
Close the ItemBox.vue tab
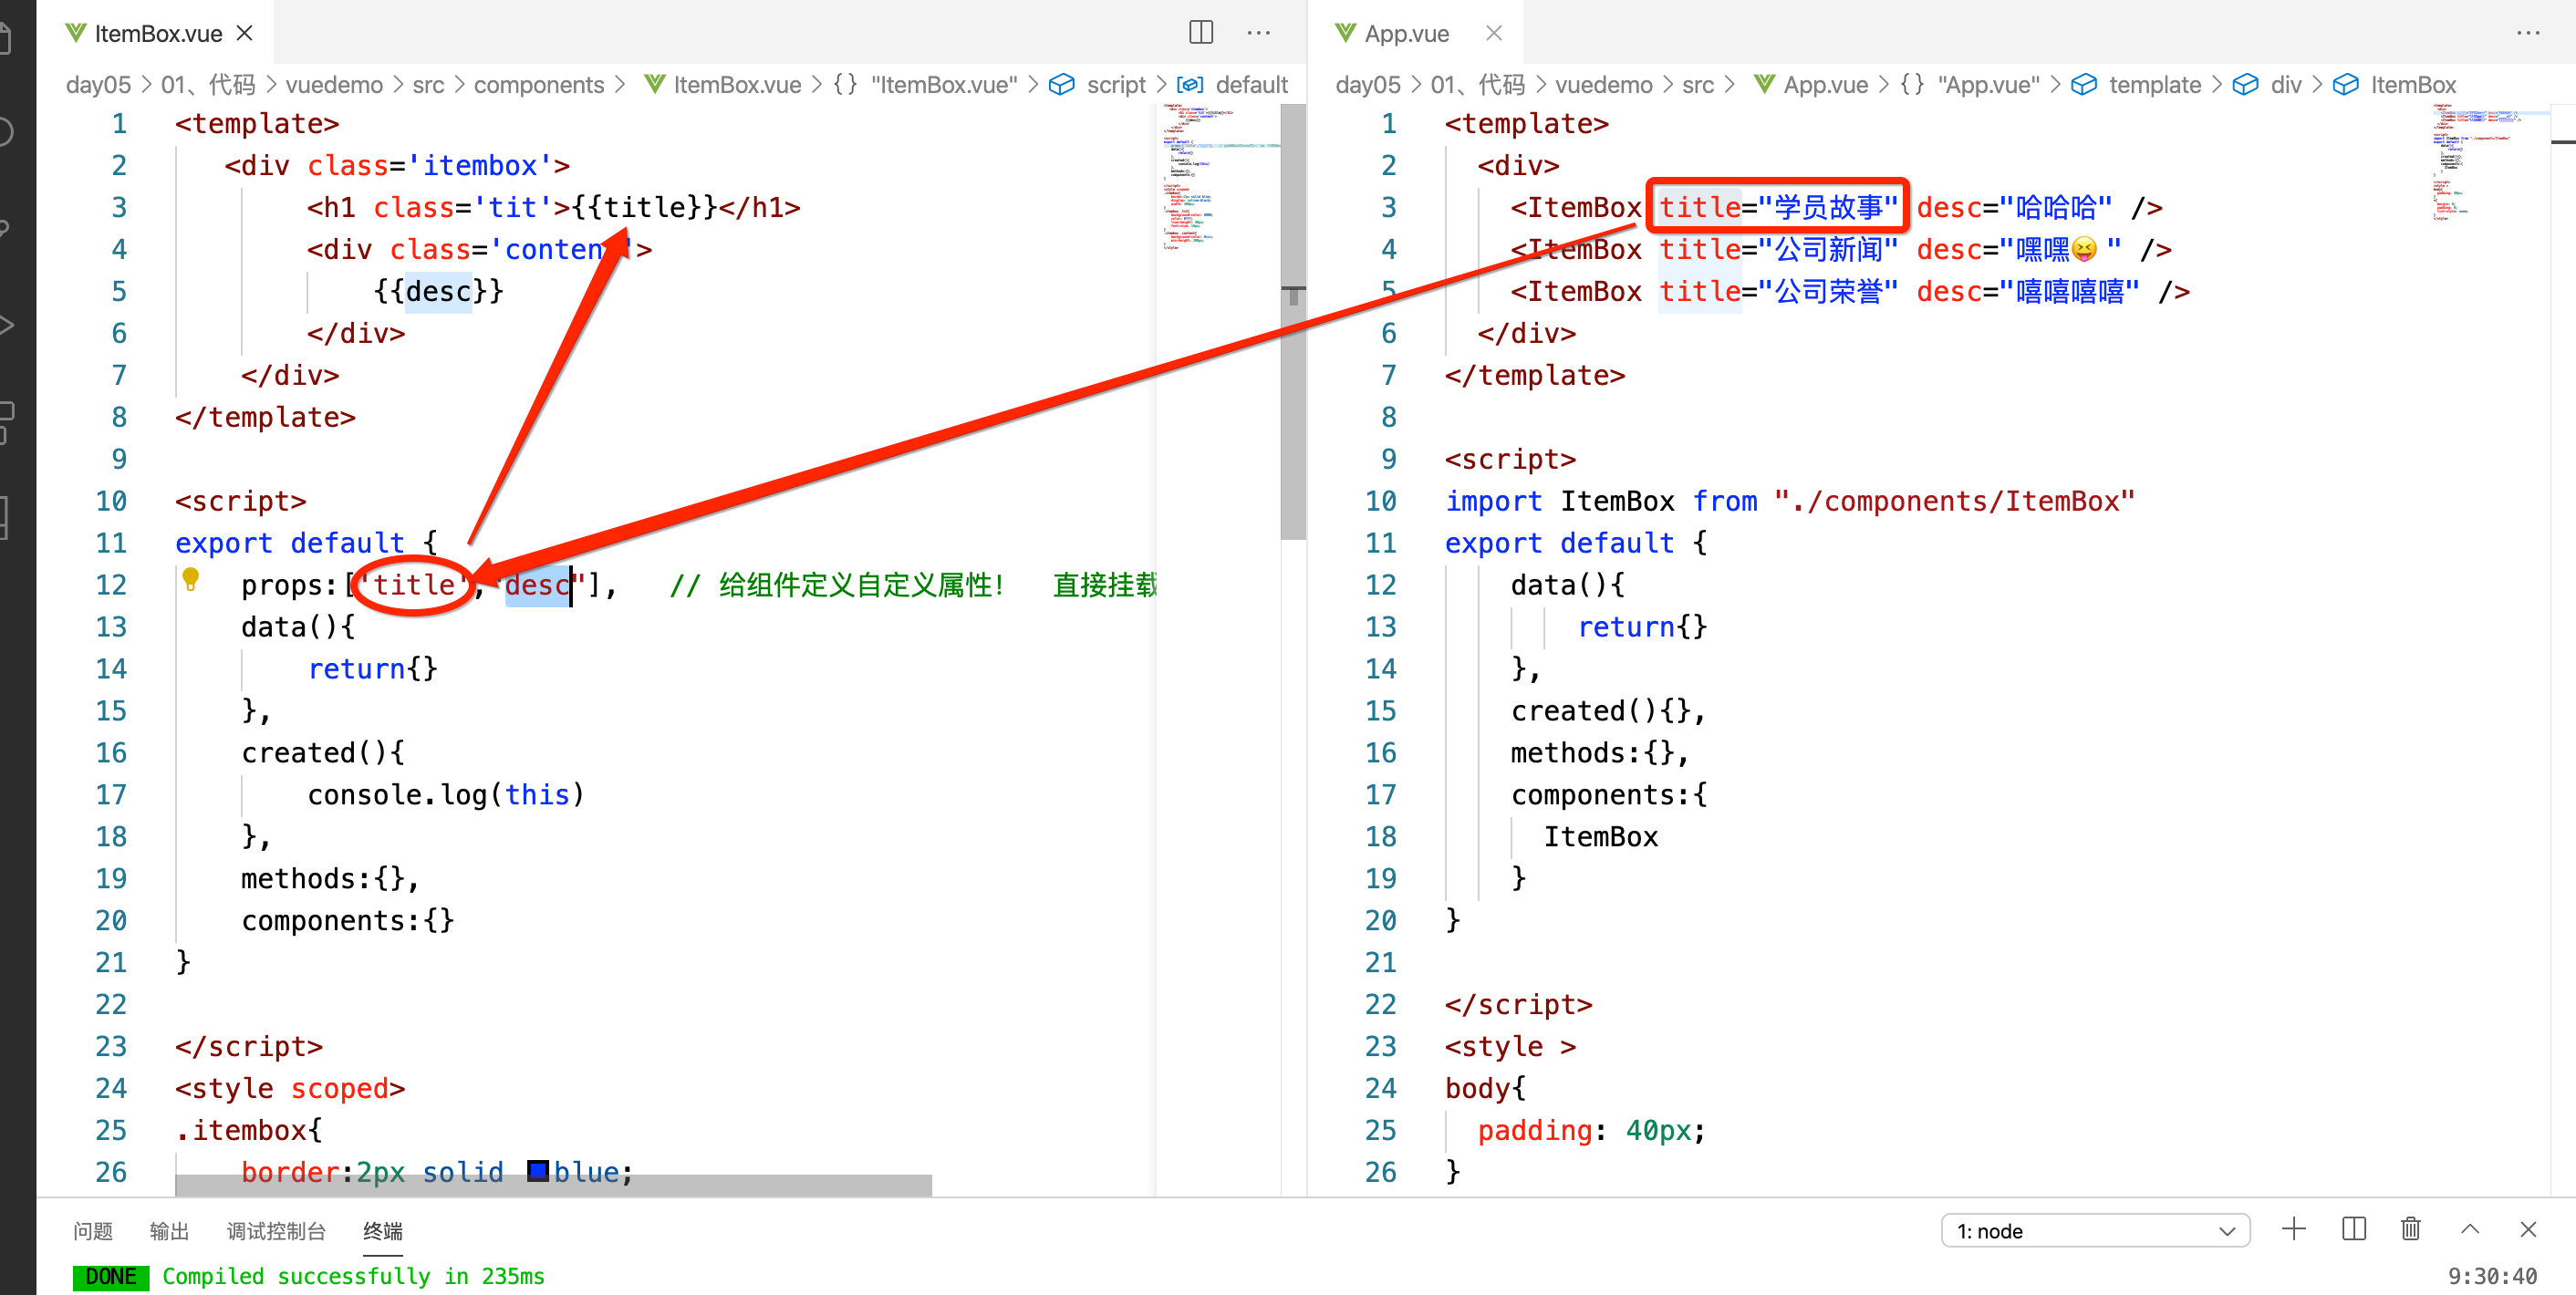click(x=245, y=33)
